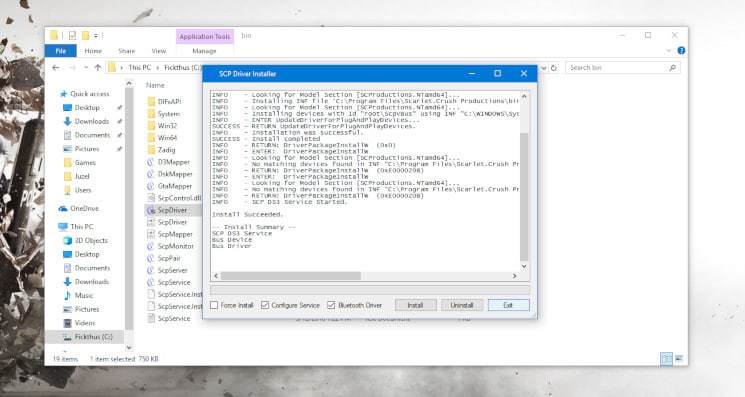The width and height of the screenshot is (745, 397).
Task: Click the refresh icon beside address bar
Action: point(554,68)
